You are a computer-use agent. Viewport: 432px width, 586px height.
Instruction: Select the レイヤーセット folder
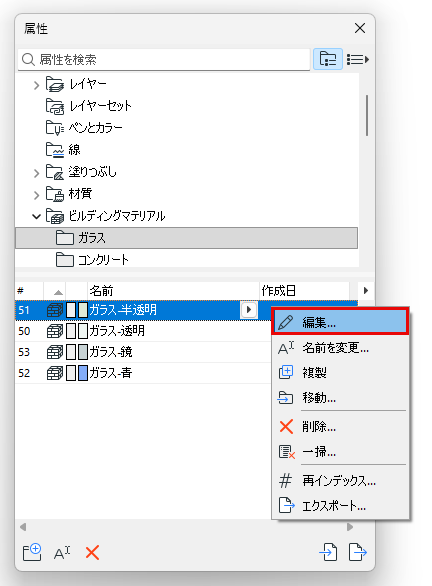[88, 106]
